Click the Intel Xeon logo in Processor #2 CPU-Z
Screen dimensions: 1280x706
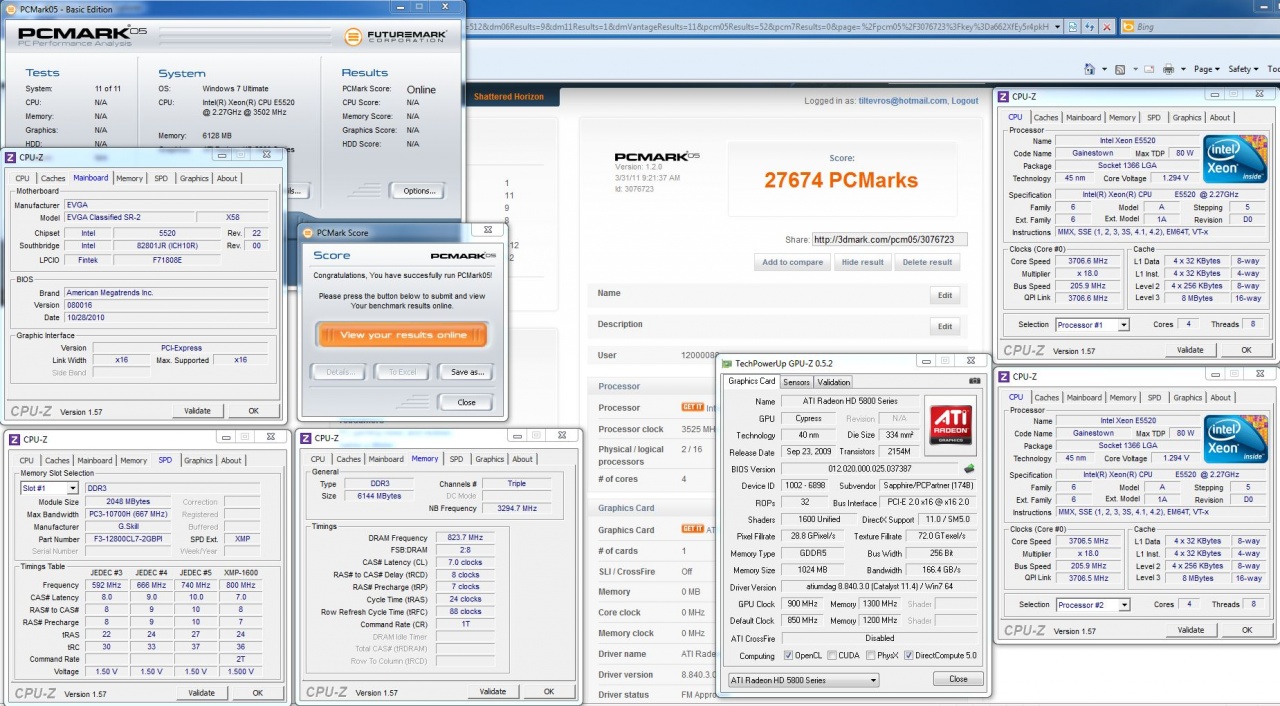click(x=1236, y=439)
